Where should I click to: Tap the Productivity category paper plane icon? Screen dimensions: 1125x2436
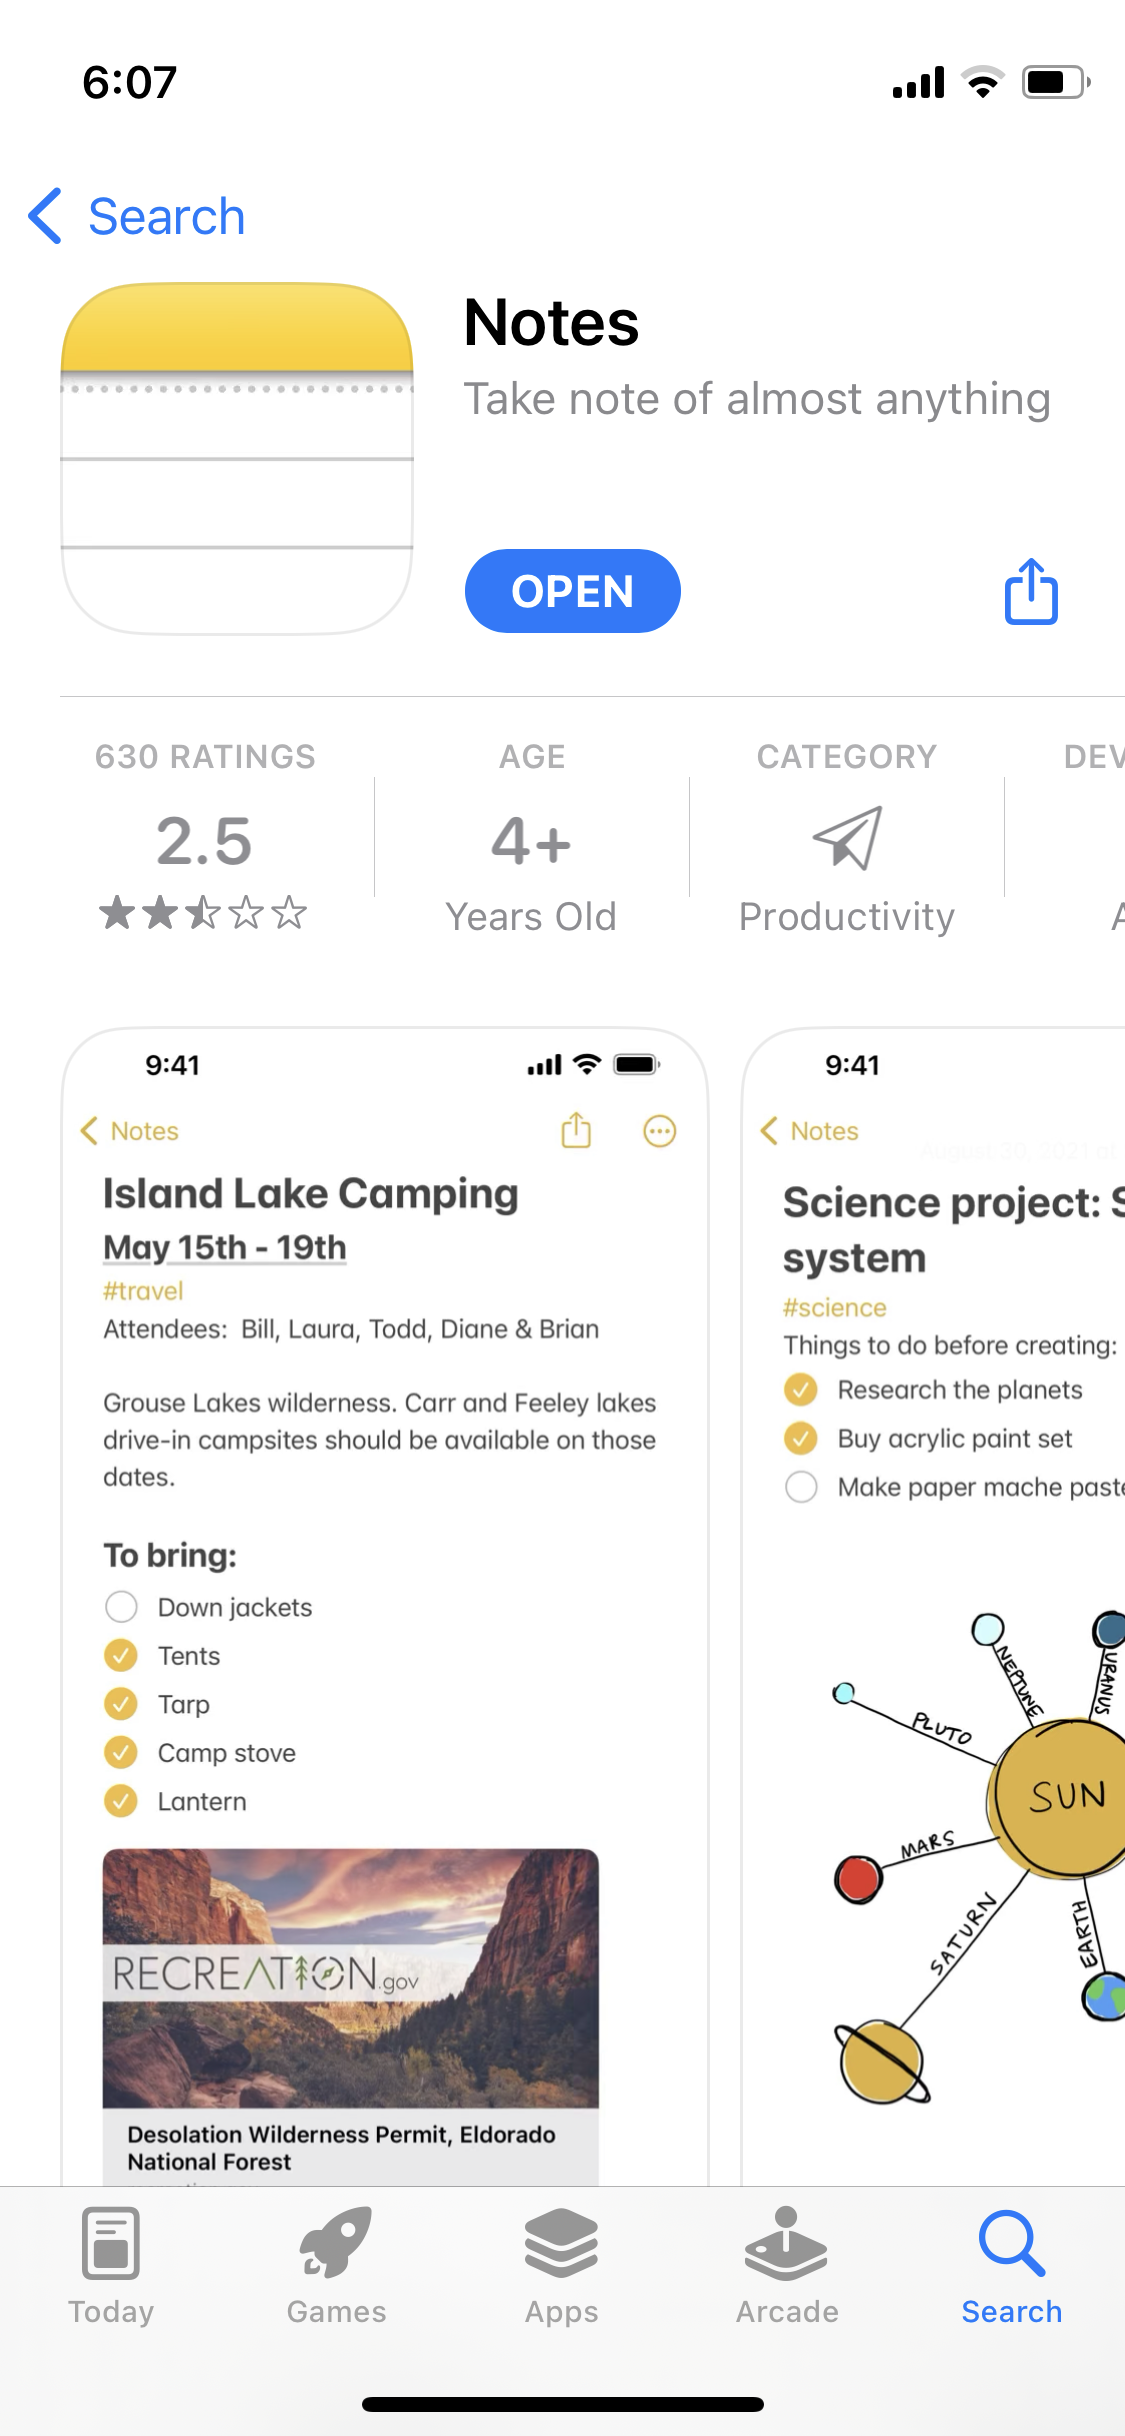coord(847,838)
